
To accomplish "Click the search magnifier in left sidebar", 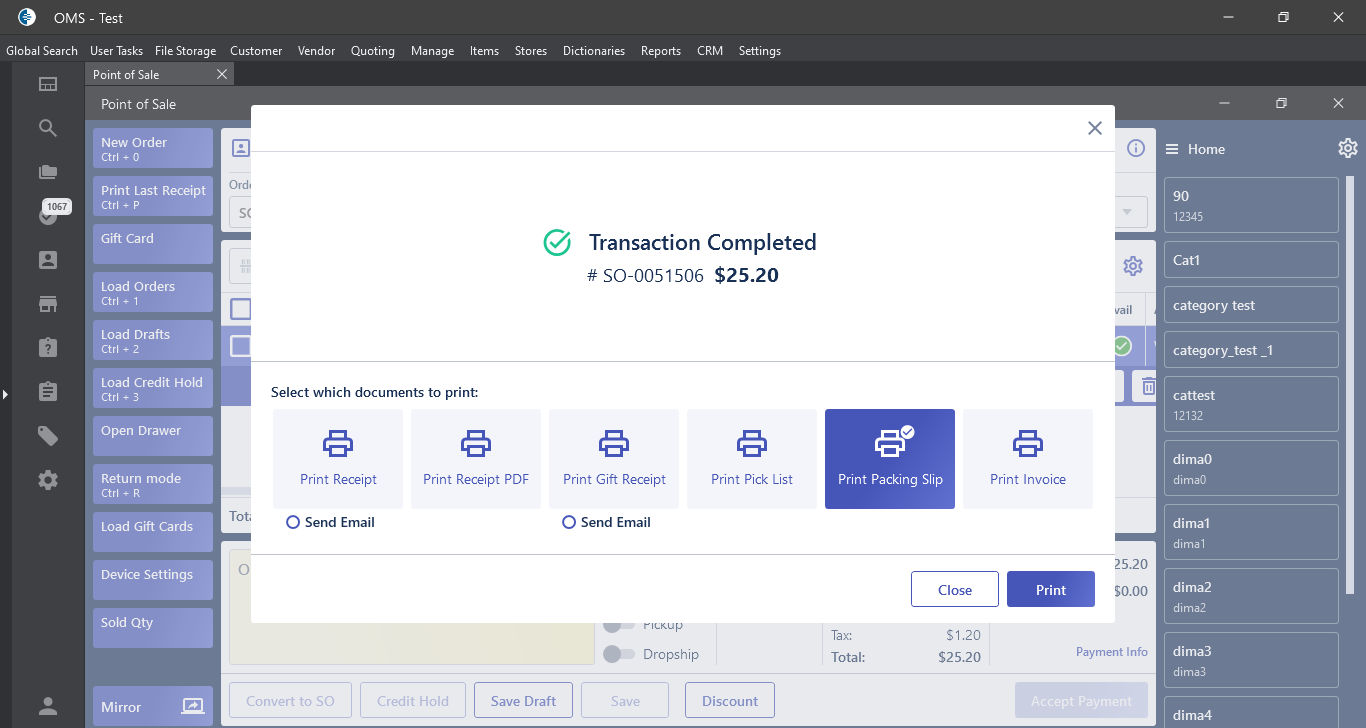I will 48,128.
